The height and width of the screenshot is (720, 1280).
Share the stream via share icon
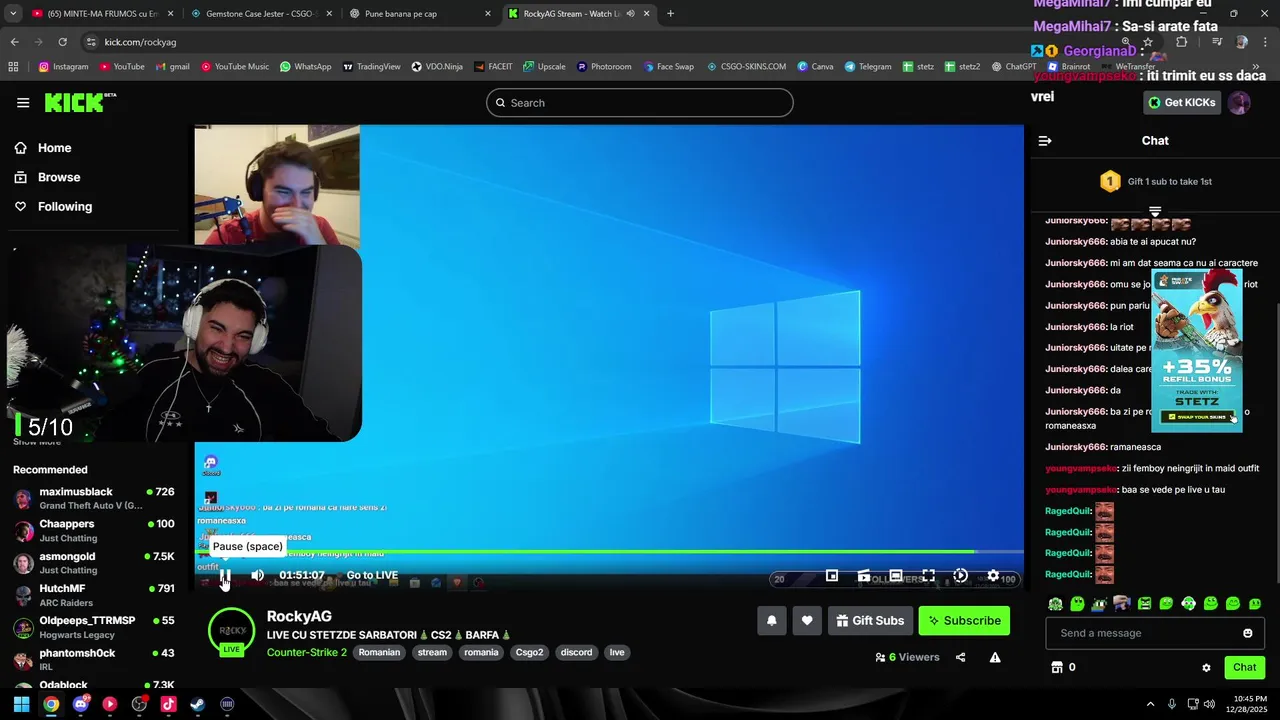click(961, 657)
